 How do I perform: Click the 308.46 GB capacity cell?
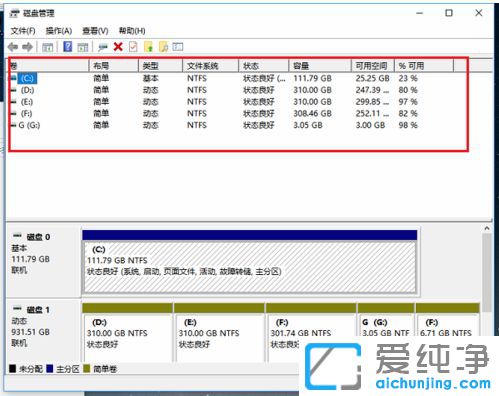312,114
